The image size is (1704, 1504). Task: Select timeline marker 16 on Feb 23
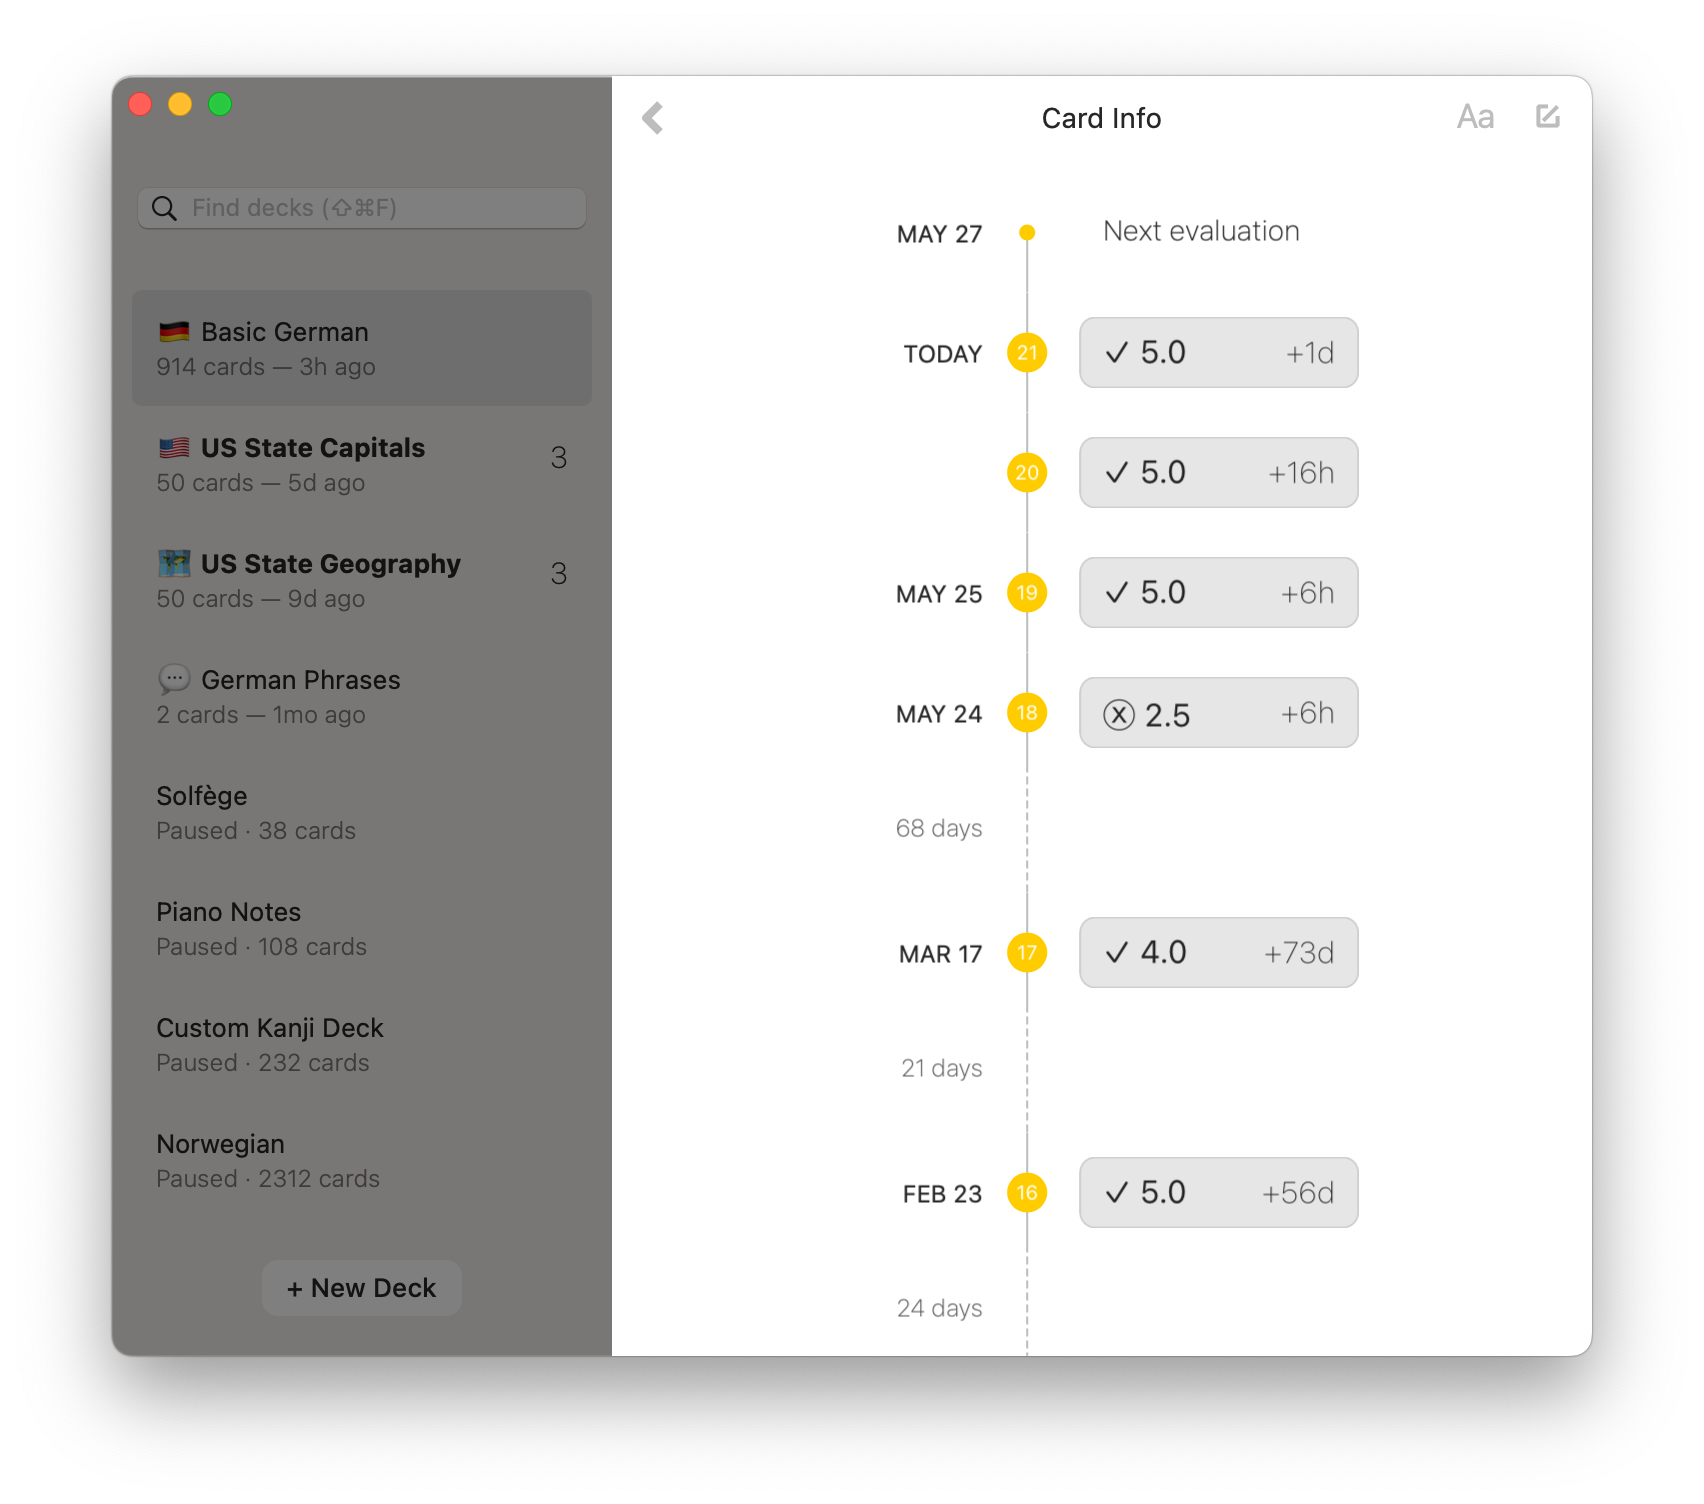(x=1027, y=1192)
